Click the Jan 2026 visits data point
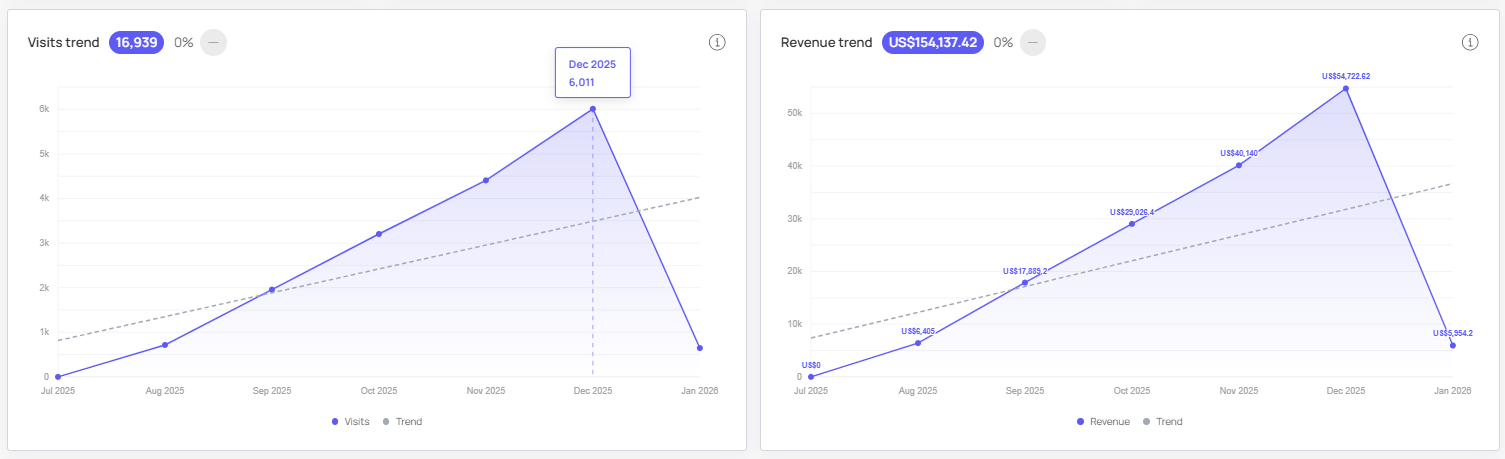Screen dimensions: 1505x459 pyautogui.click(x=700, y=348)
